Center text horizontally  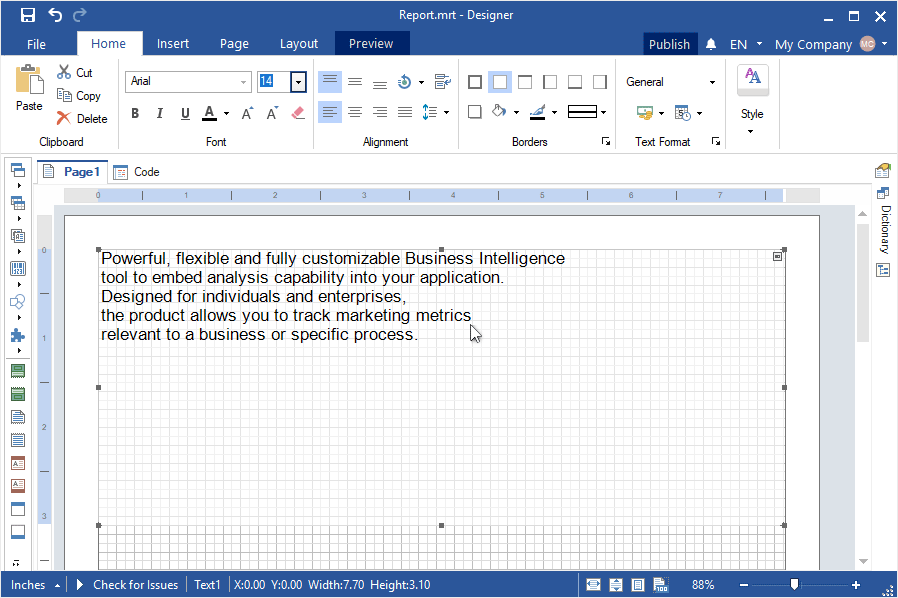tap(355, 112)
